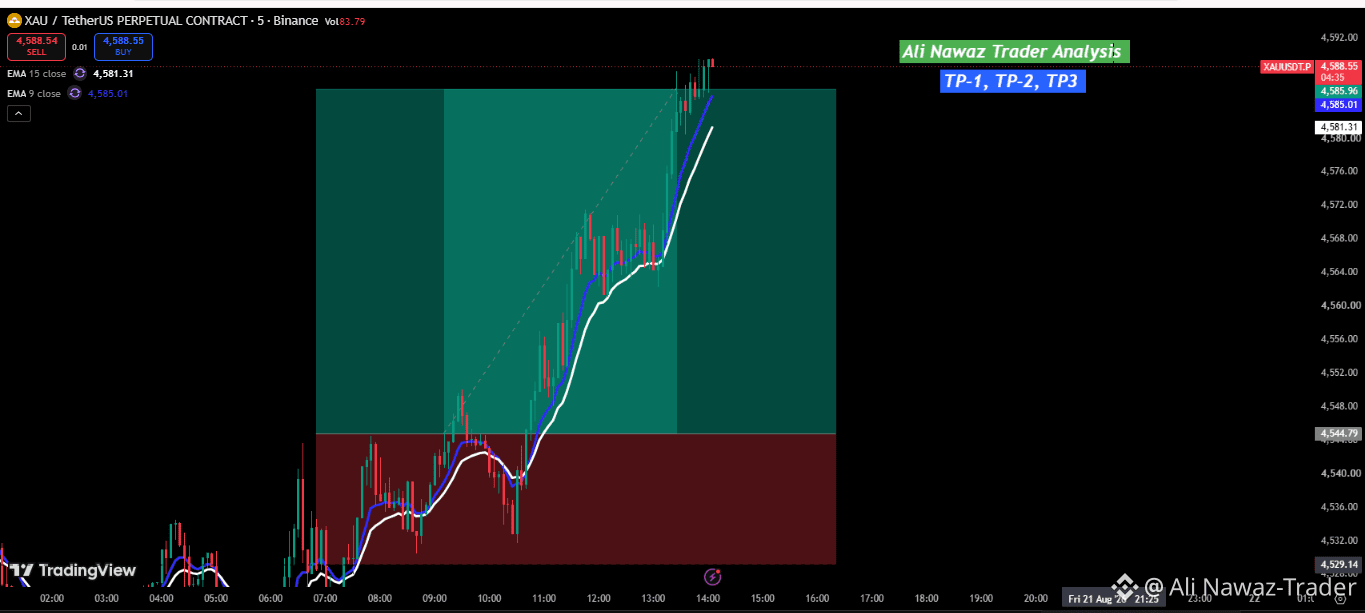Click the 4,544.79 entry price label on axis
The image size is (1365, 613).
(x=1338, y=434)
